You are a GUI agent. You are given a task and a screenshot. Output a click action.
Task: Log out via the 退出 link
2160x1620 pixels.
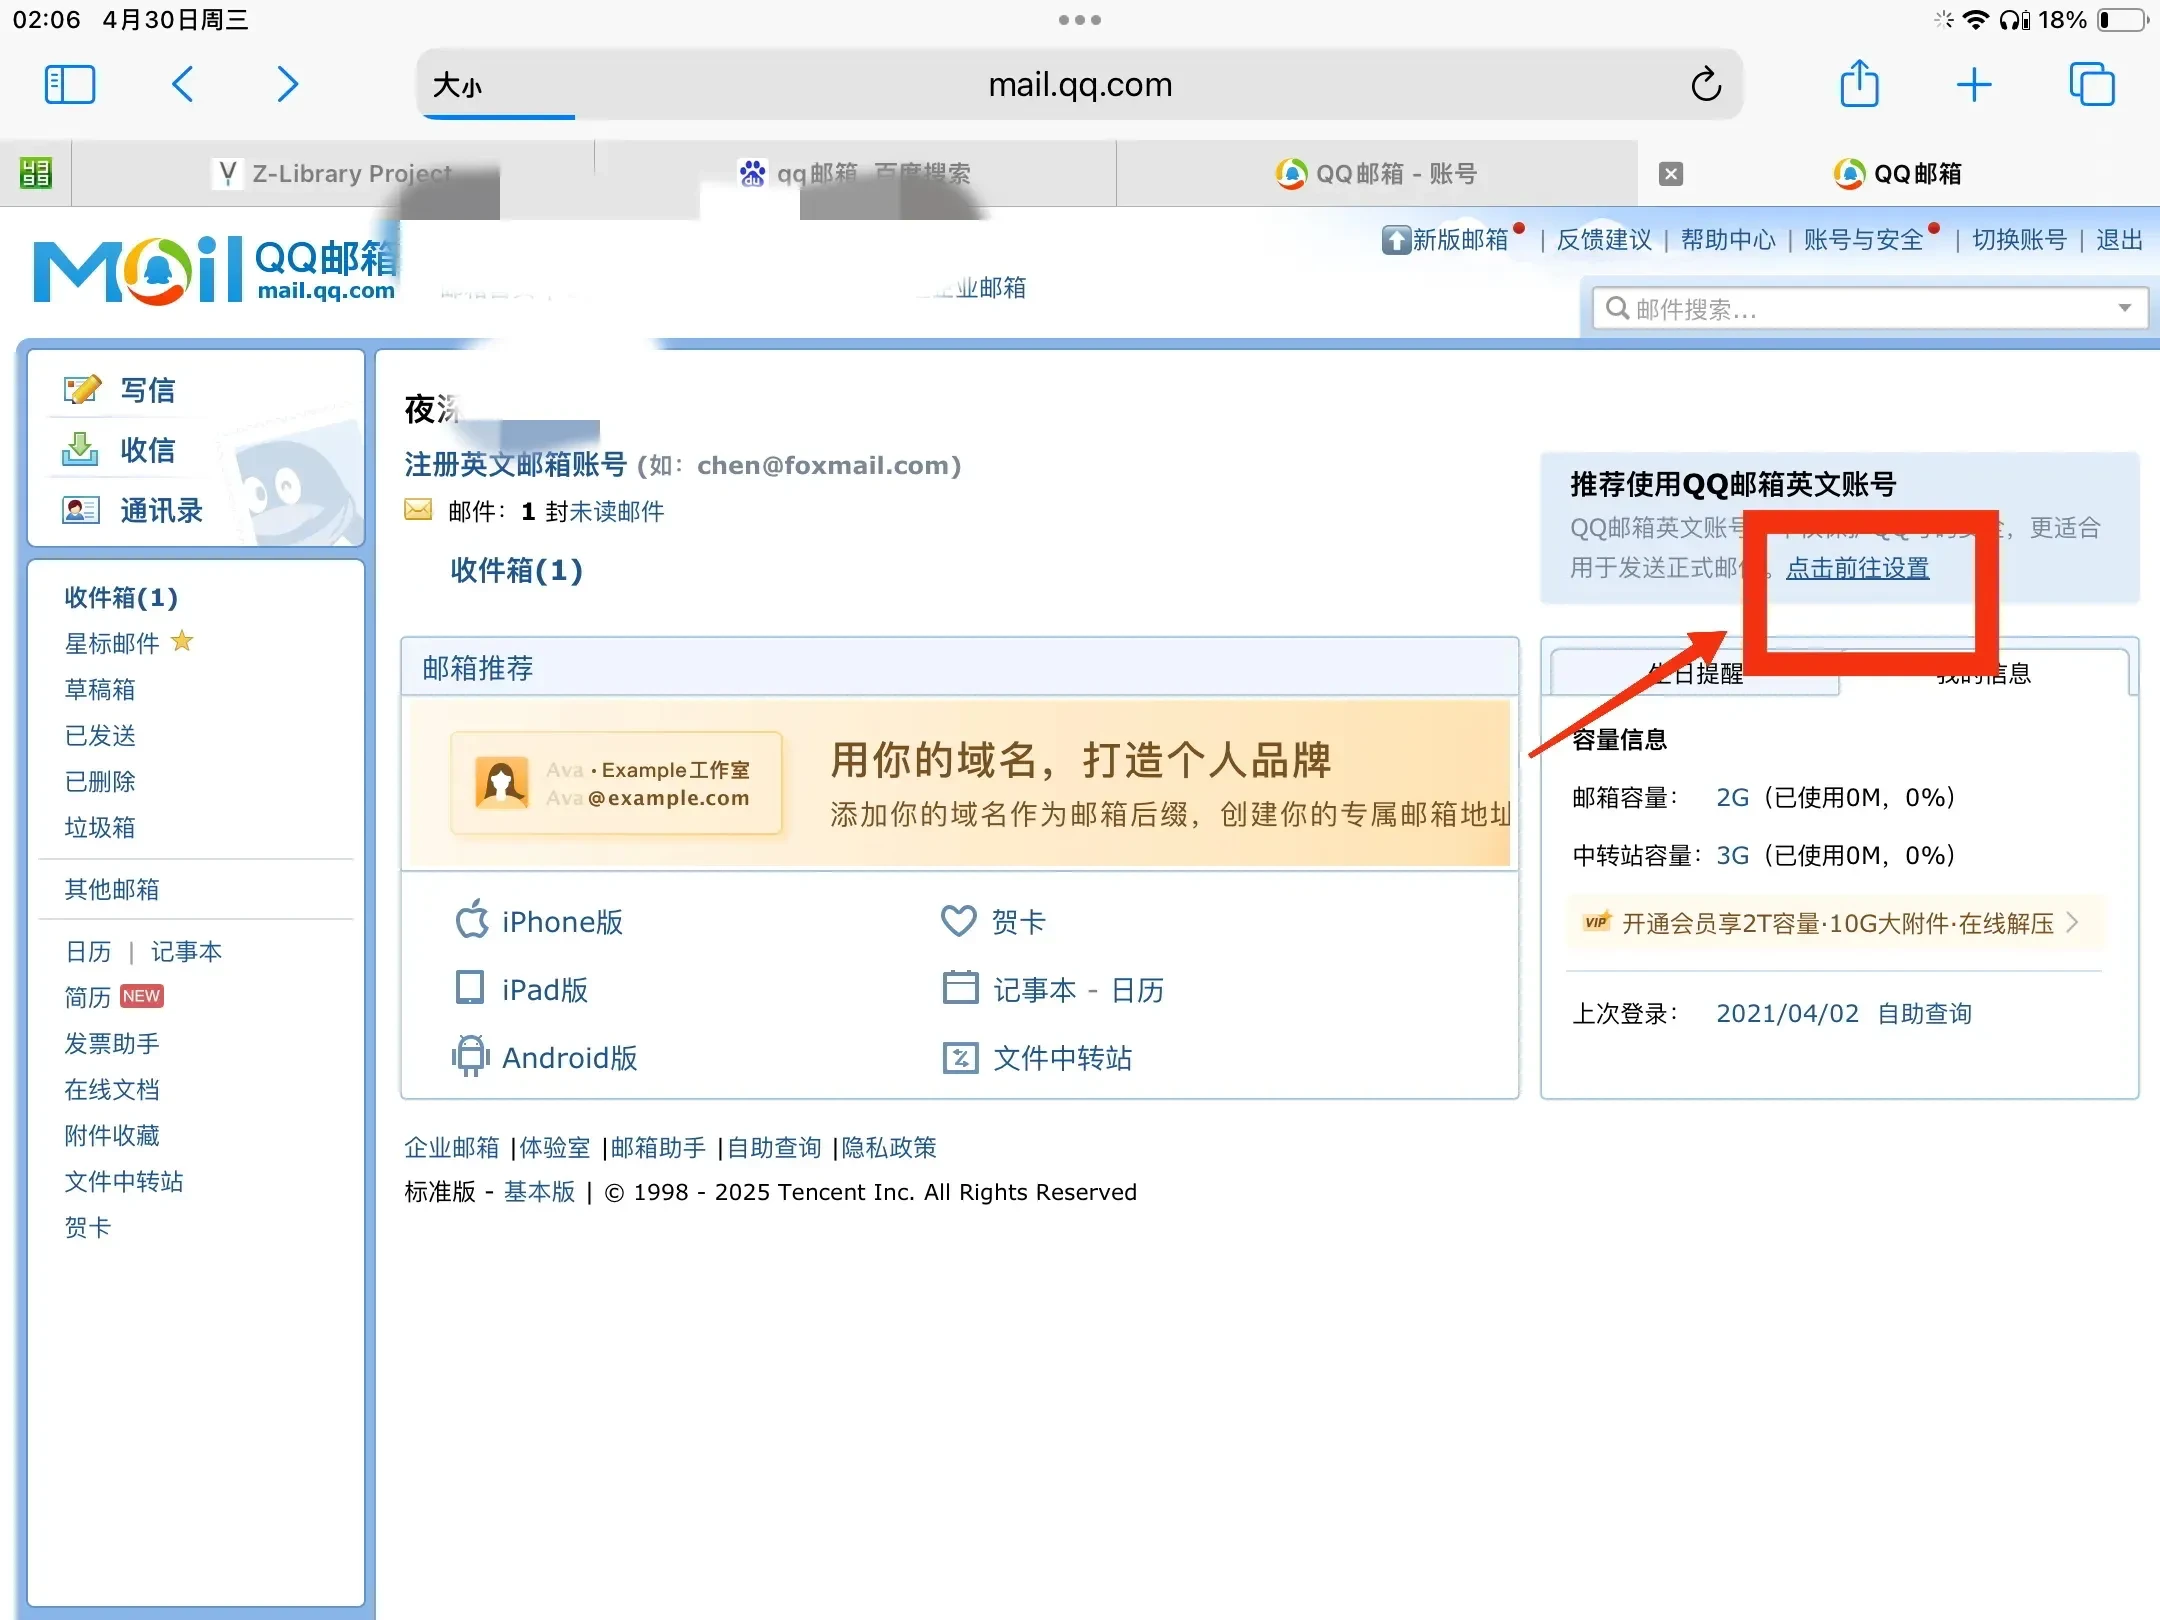[2119, 238]
